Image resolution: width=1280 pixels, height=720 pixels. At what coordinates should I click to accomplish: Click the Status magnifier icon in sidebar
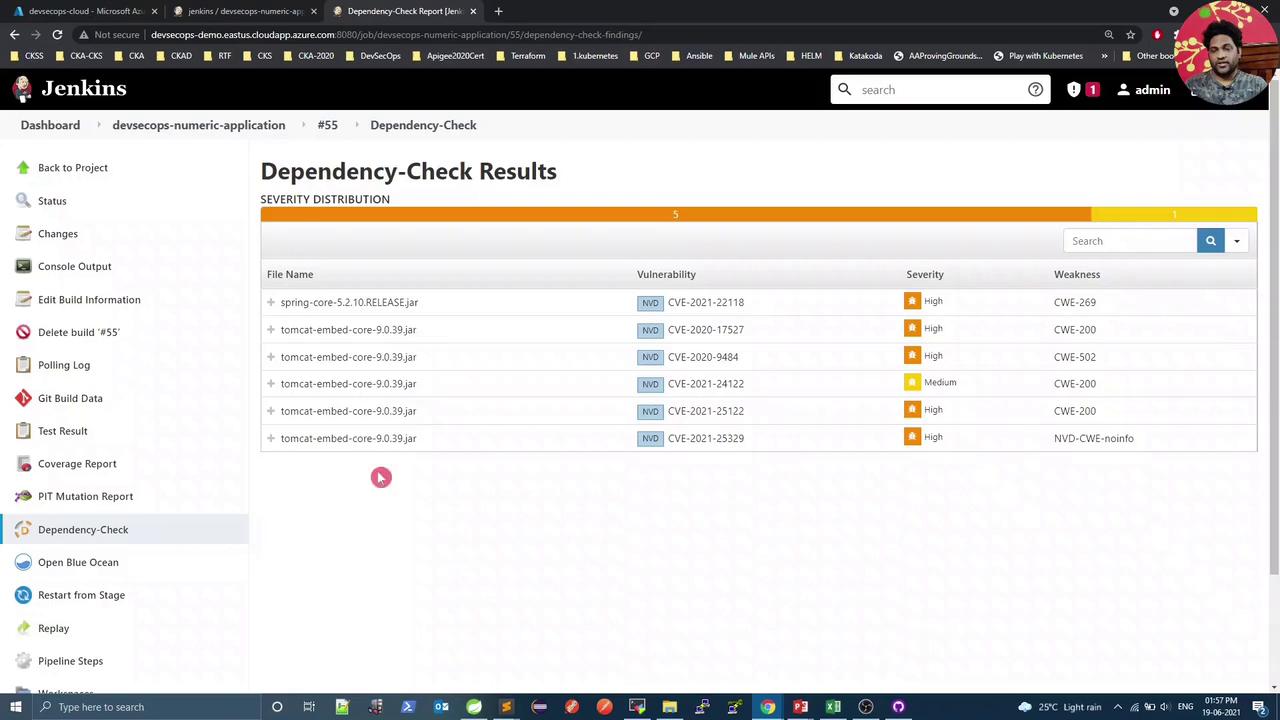[x=23, y=201]
